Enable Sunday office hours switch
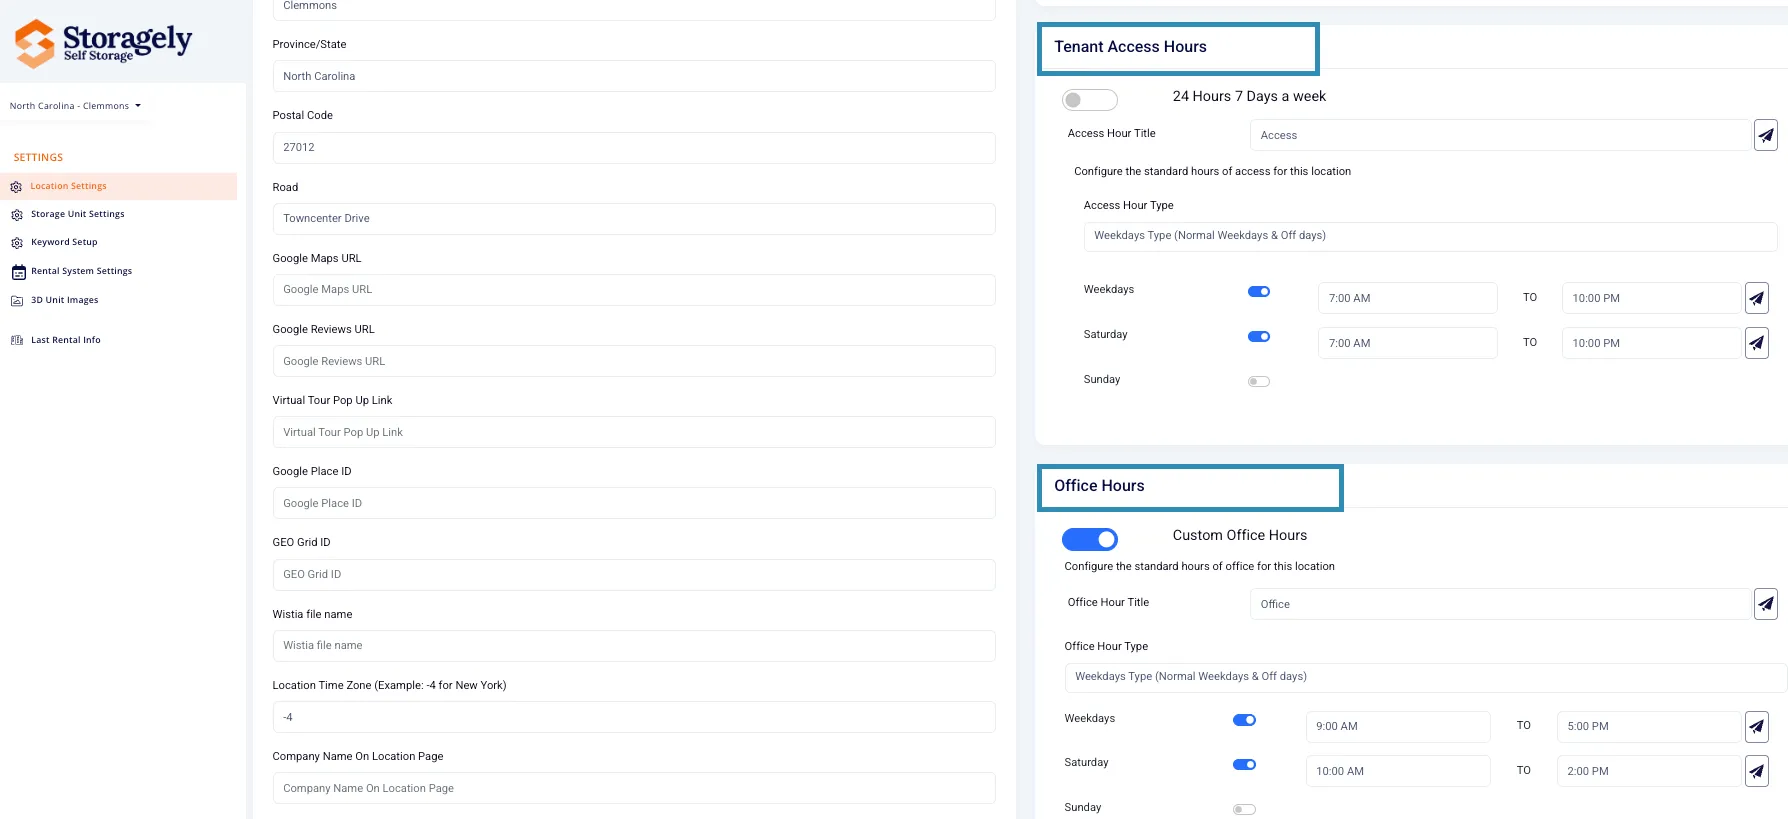 point(1244,810)
